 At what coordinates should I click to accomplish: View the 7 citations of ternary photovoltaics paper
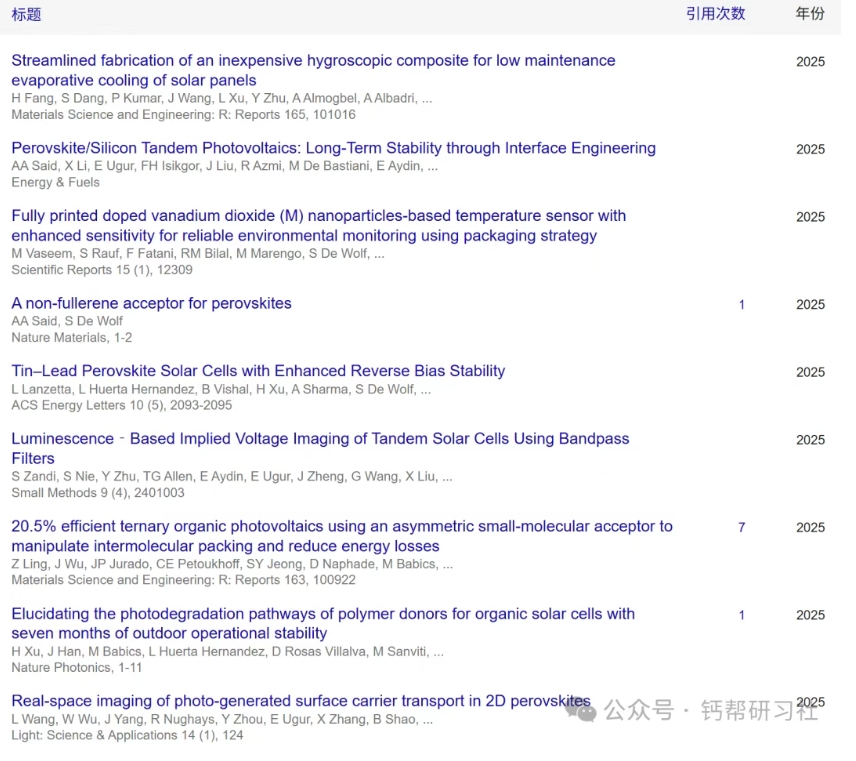tap(741, 528)
